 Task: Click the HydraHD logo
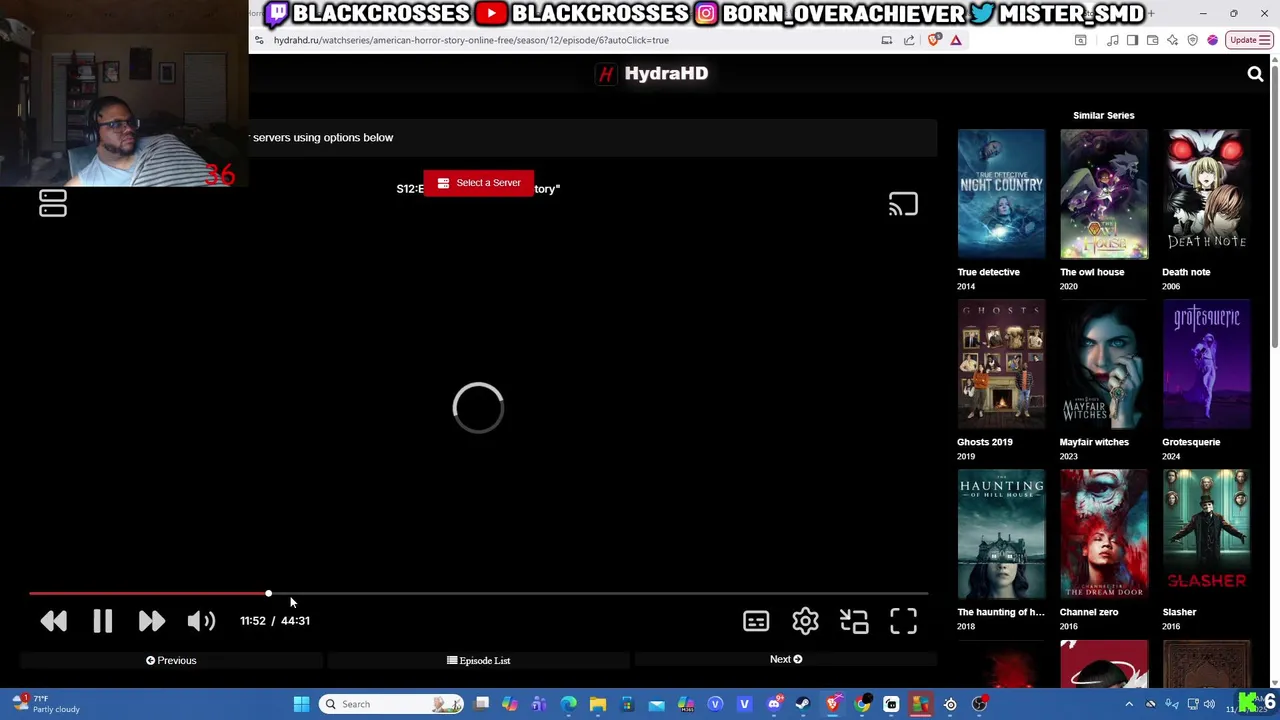click(x=653, y=74)
